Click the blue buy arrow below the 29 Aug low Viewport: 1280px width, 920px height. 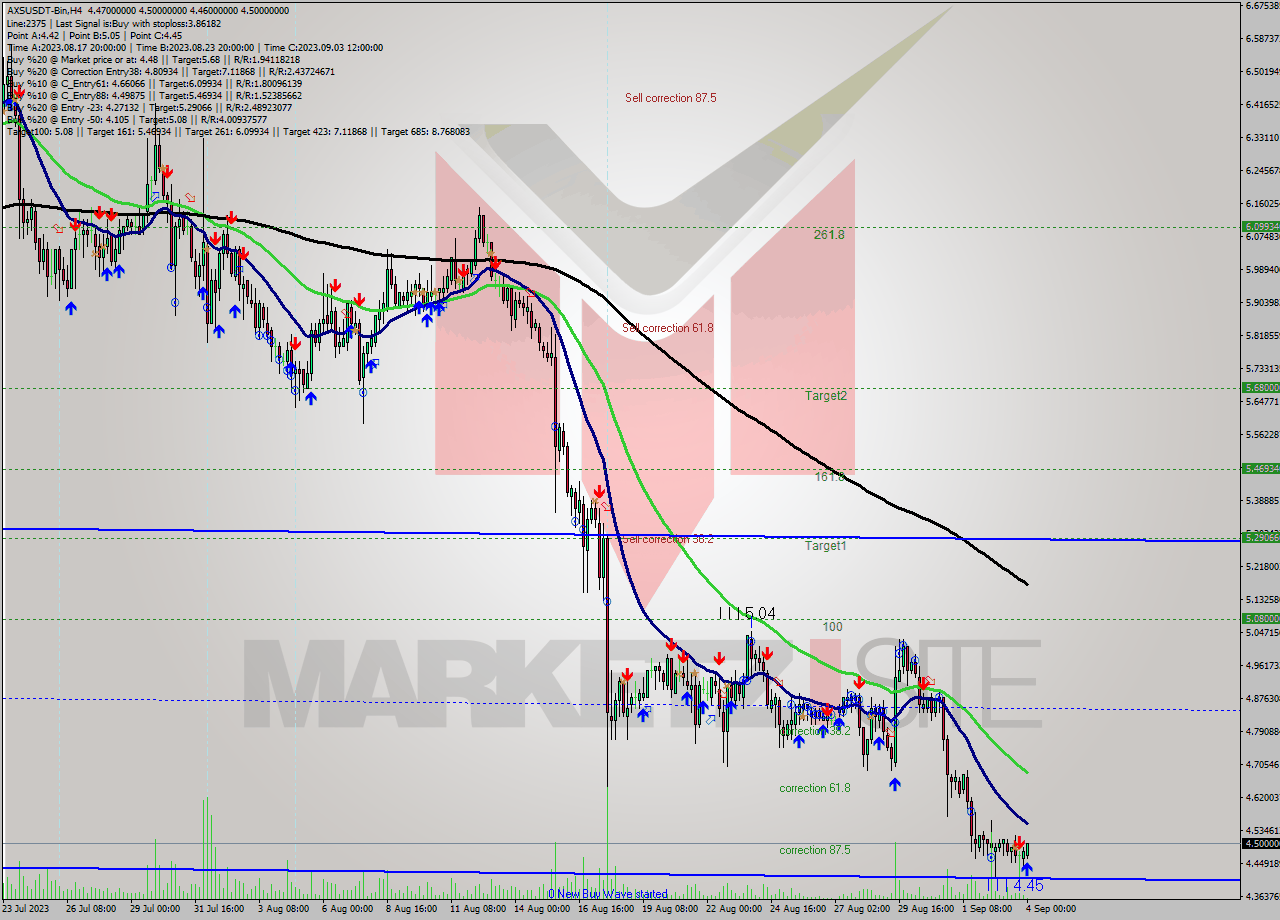pos(894,784)
